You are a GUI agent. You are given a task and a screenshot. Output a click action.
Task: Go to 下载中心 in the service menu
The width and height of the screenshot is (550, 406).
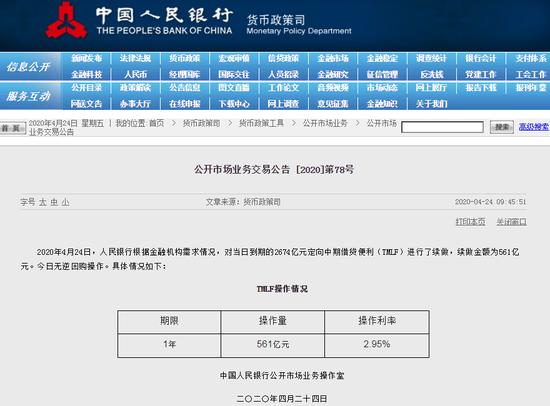(x=234, y=104)
